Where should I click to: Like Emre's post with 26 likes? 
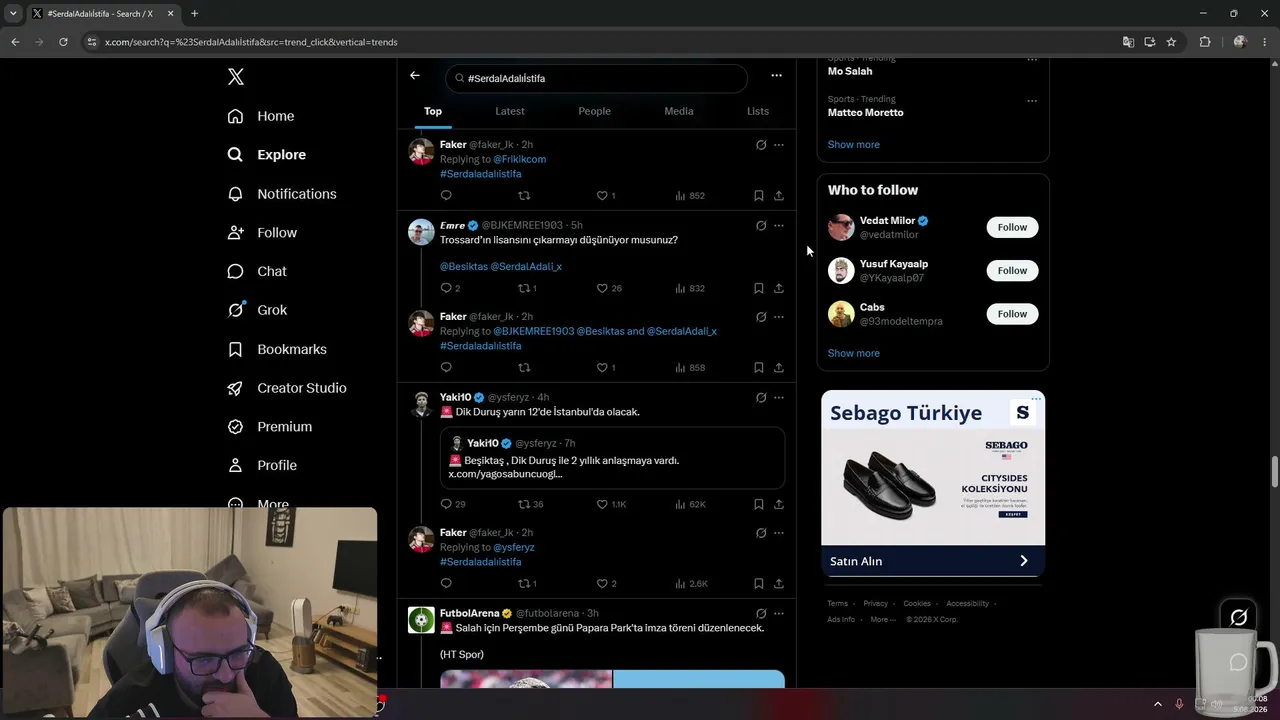click(609, 288)
